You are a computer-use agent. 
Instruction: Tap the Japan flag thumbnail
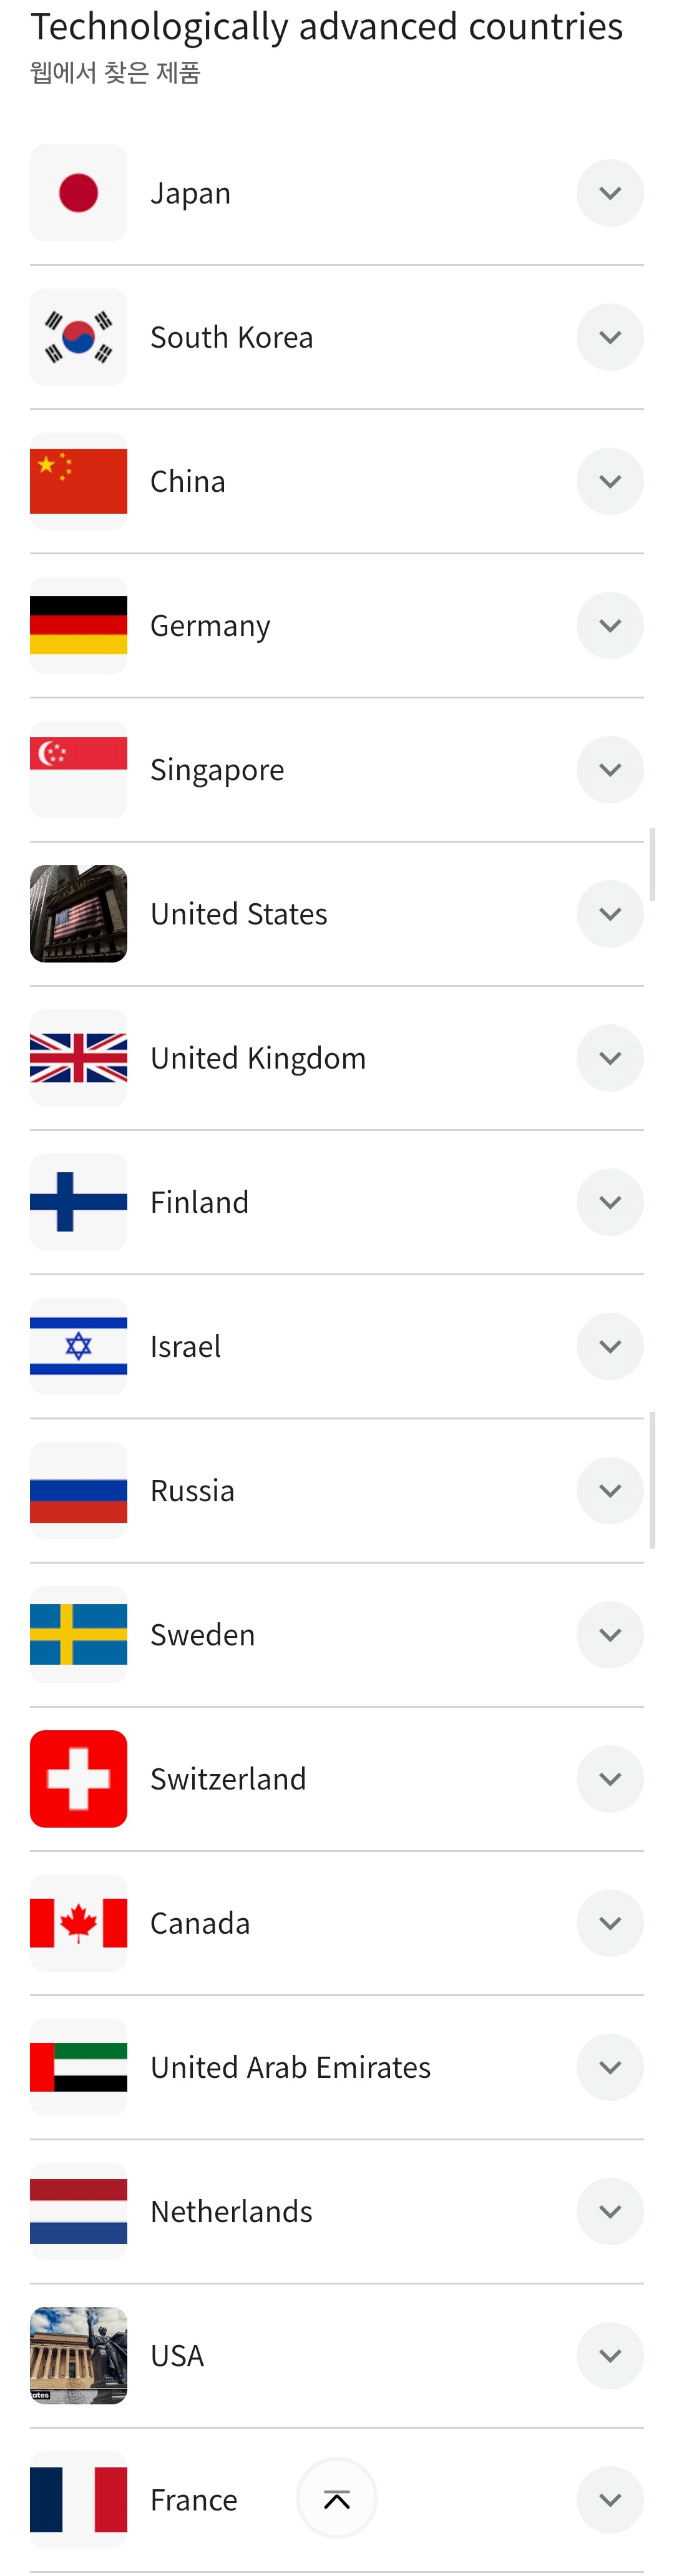click(78, 193)
